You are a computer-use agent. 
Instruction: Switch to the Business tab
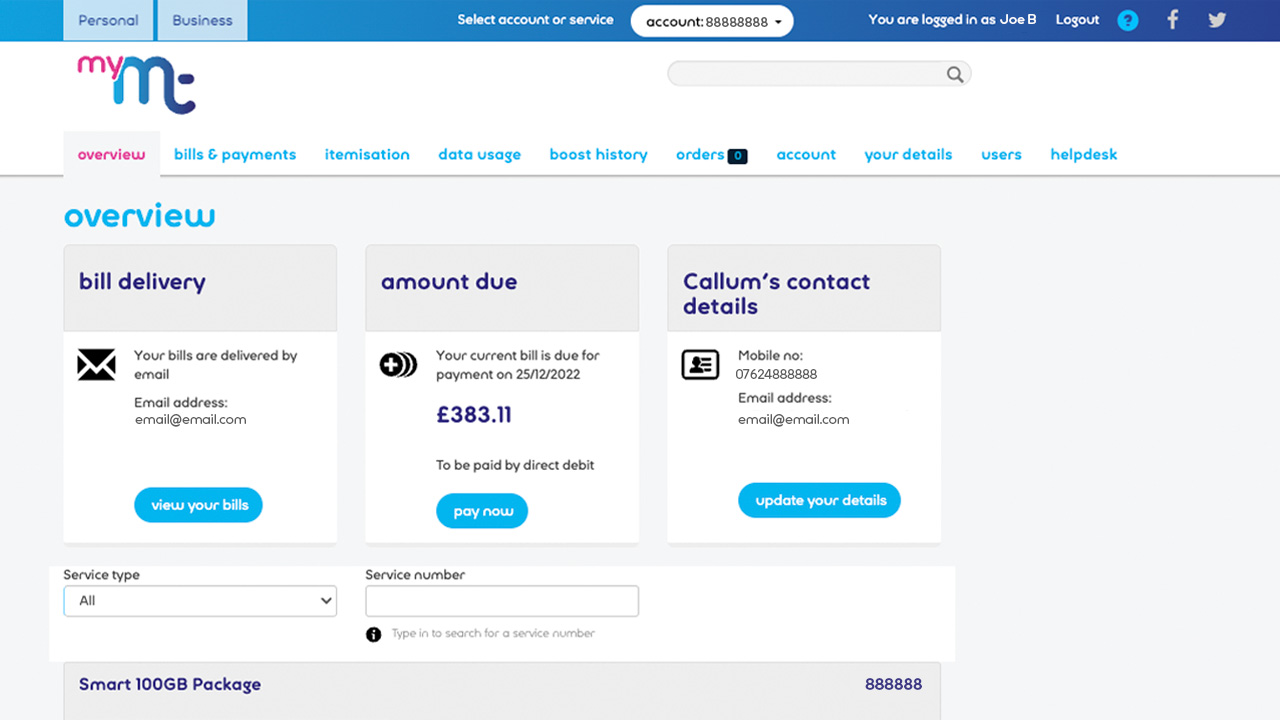click(202, 20)
